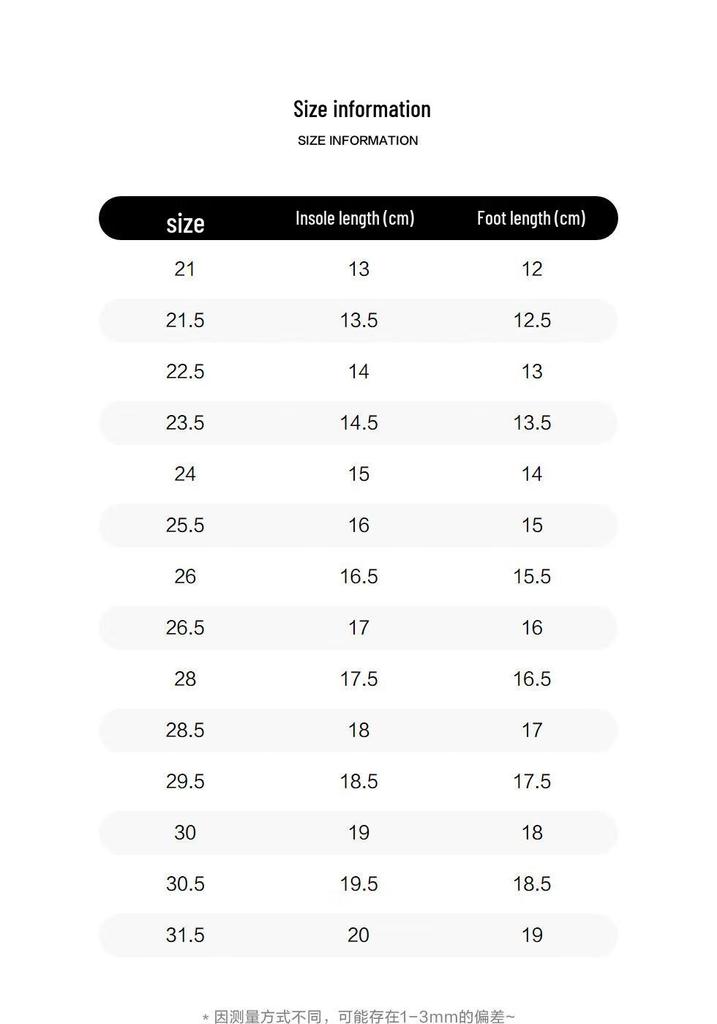Select the size 26.5 cell

click(x=185, y=628)
